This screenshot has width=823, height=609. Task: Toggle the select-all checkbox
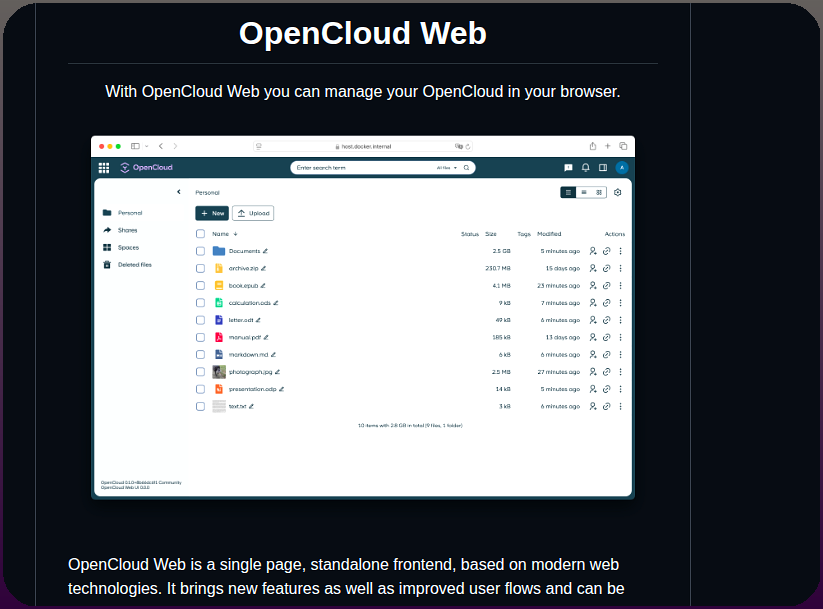[x=201, y=234]
